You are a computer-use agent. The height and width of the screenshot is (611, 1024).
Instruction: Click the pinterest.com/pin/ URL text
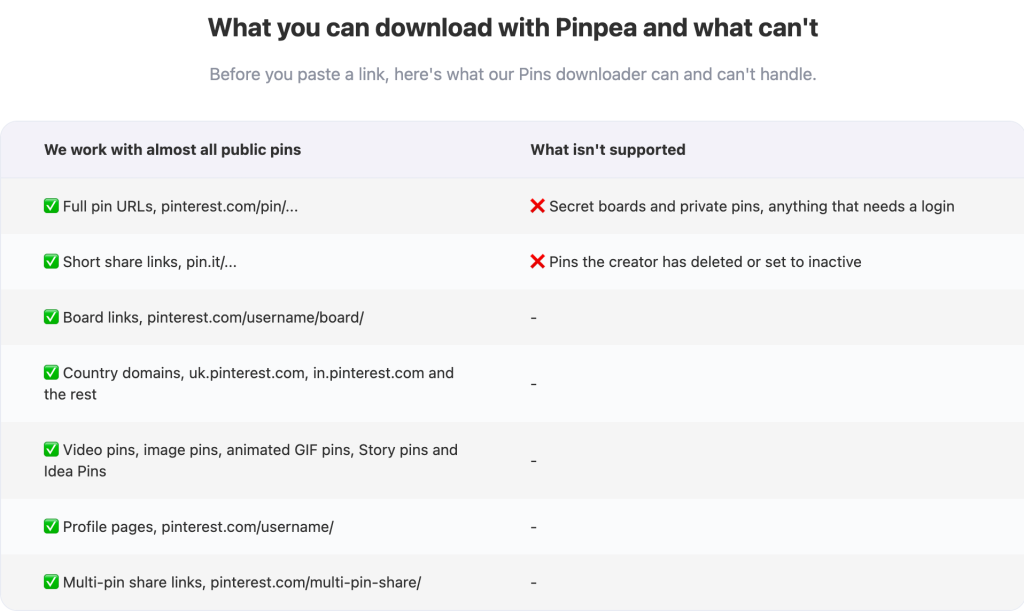point(229,206)
